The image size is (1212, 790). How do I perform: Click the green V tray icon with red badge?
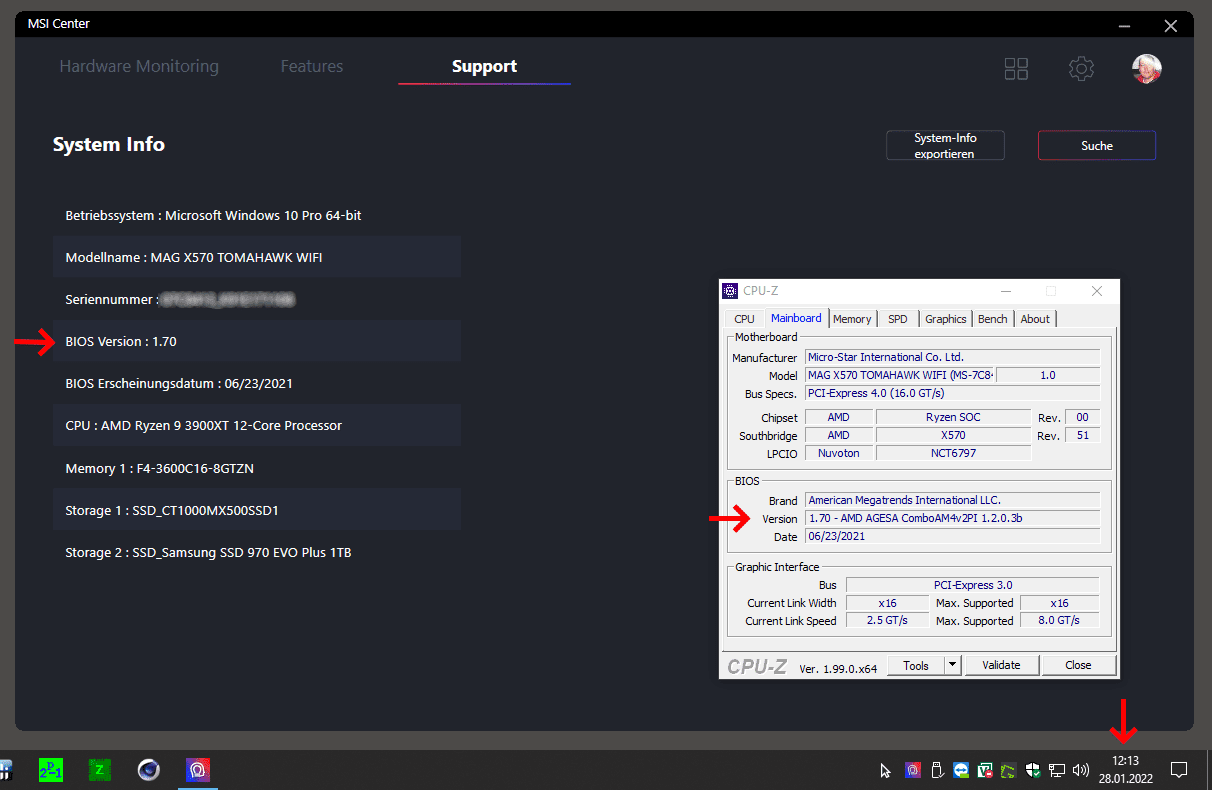tap(986, 770)
